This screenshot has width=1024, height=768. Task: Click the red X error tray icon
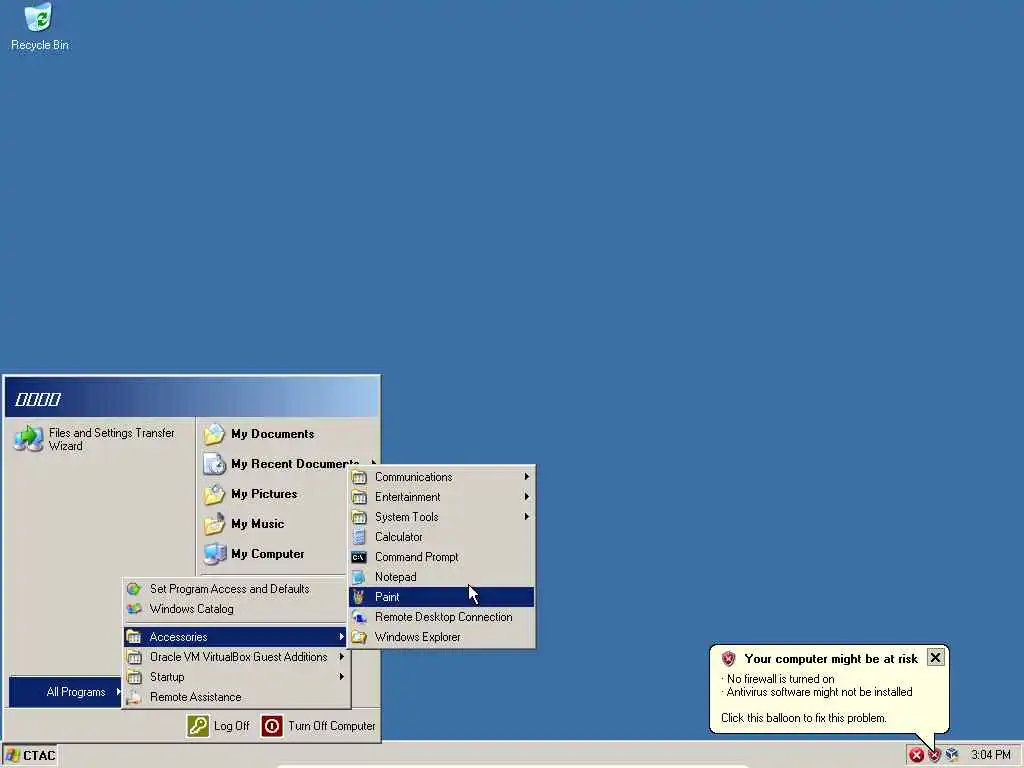pyautogui.click(x=917, y=755)
